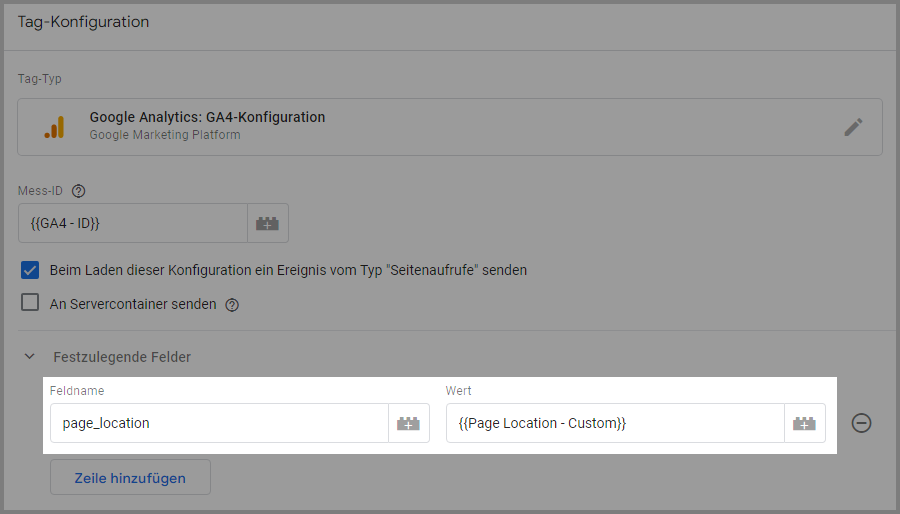Enable An Servercontainer senden checkbox
Image resolution: width=900 pixels, height=514 pixels.
pos(30,302)
